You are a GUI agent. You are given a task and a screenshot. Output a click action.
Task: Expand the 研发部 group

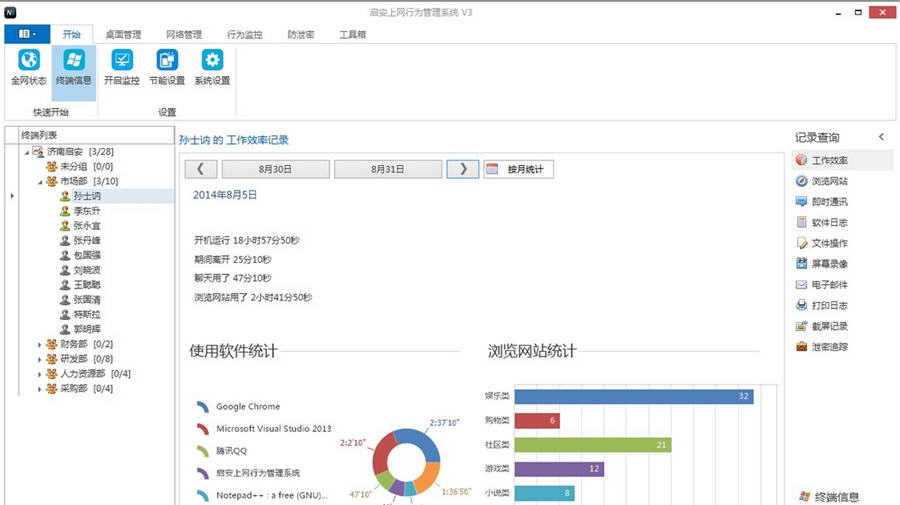click(40, 360)
